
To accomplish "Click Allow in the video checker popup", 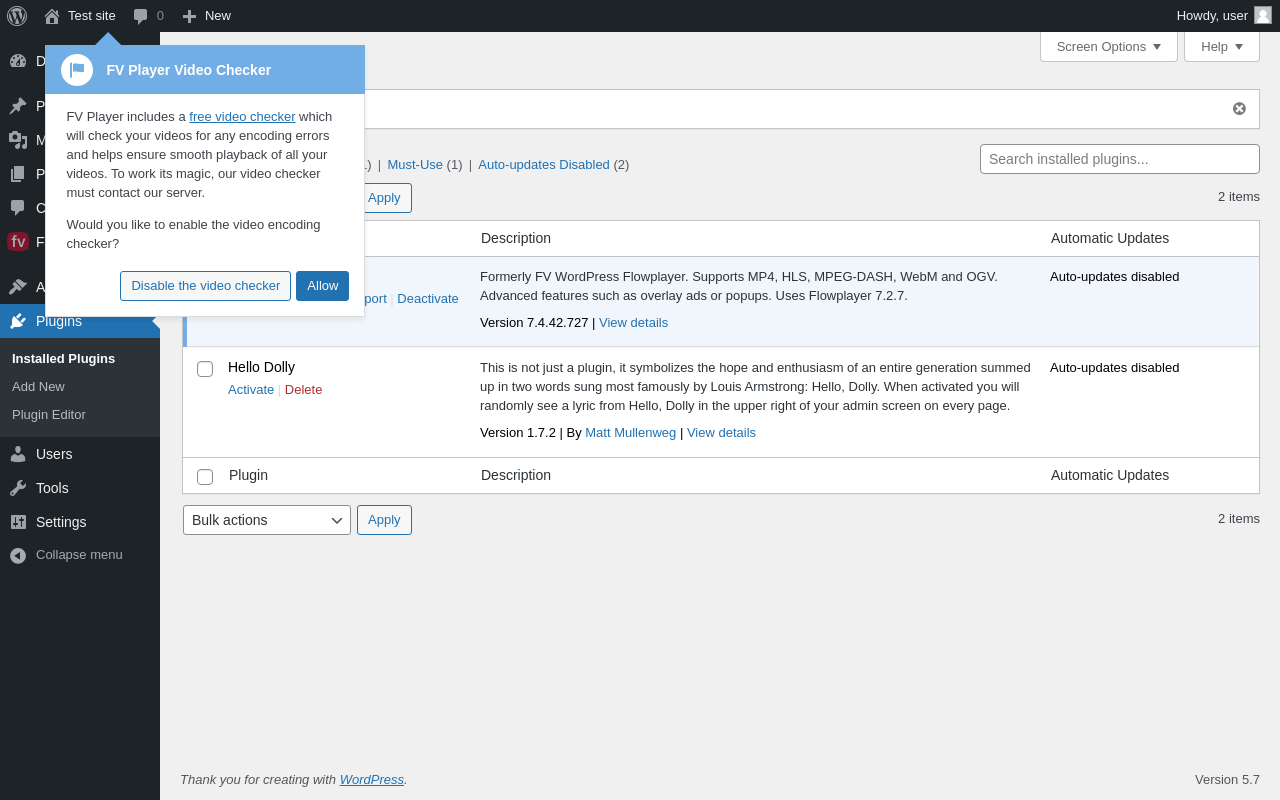I will tap(322, 286).
